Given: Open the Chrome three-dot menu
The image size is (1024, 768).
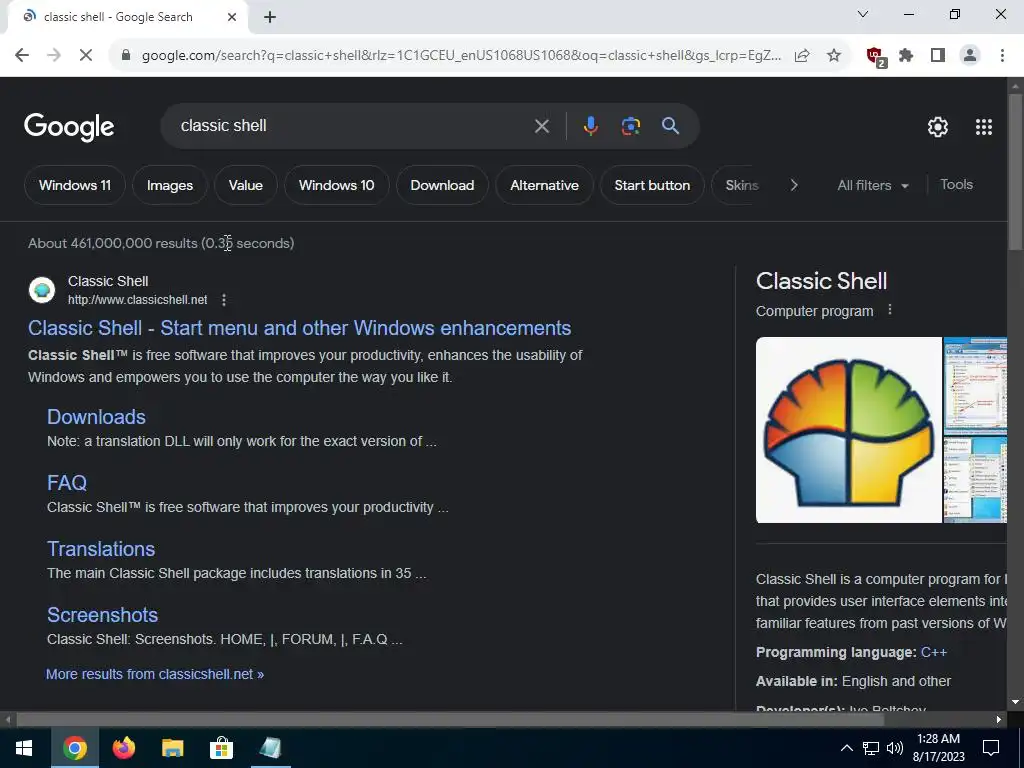Looking at the screenshot, I should pos(1002,56).
